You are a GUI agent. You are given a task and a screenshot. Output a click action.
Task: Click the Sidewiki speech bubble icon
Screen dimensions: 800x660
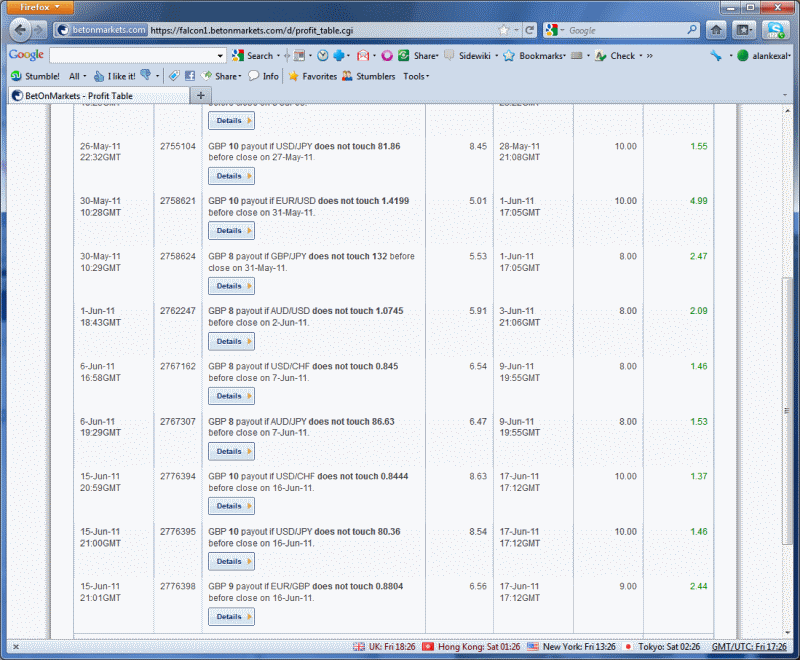point(449,55)
